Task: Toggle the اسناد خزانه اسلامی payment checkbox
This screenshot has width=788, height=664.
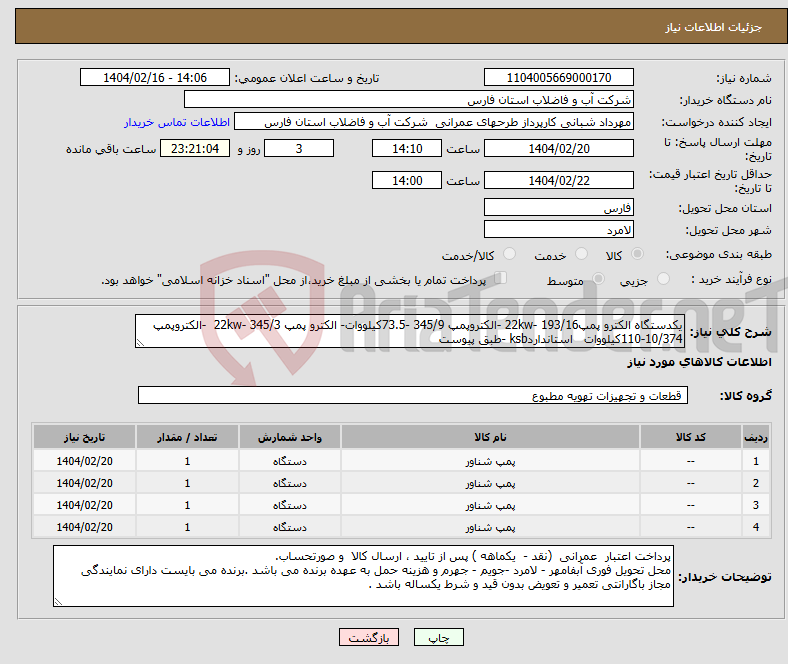Action: click(x=501, y=278)
